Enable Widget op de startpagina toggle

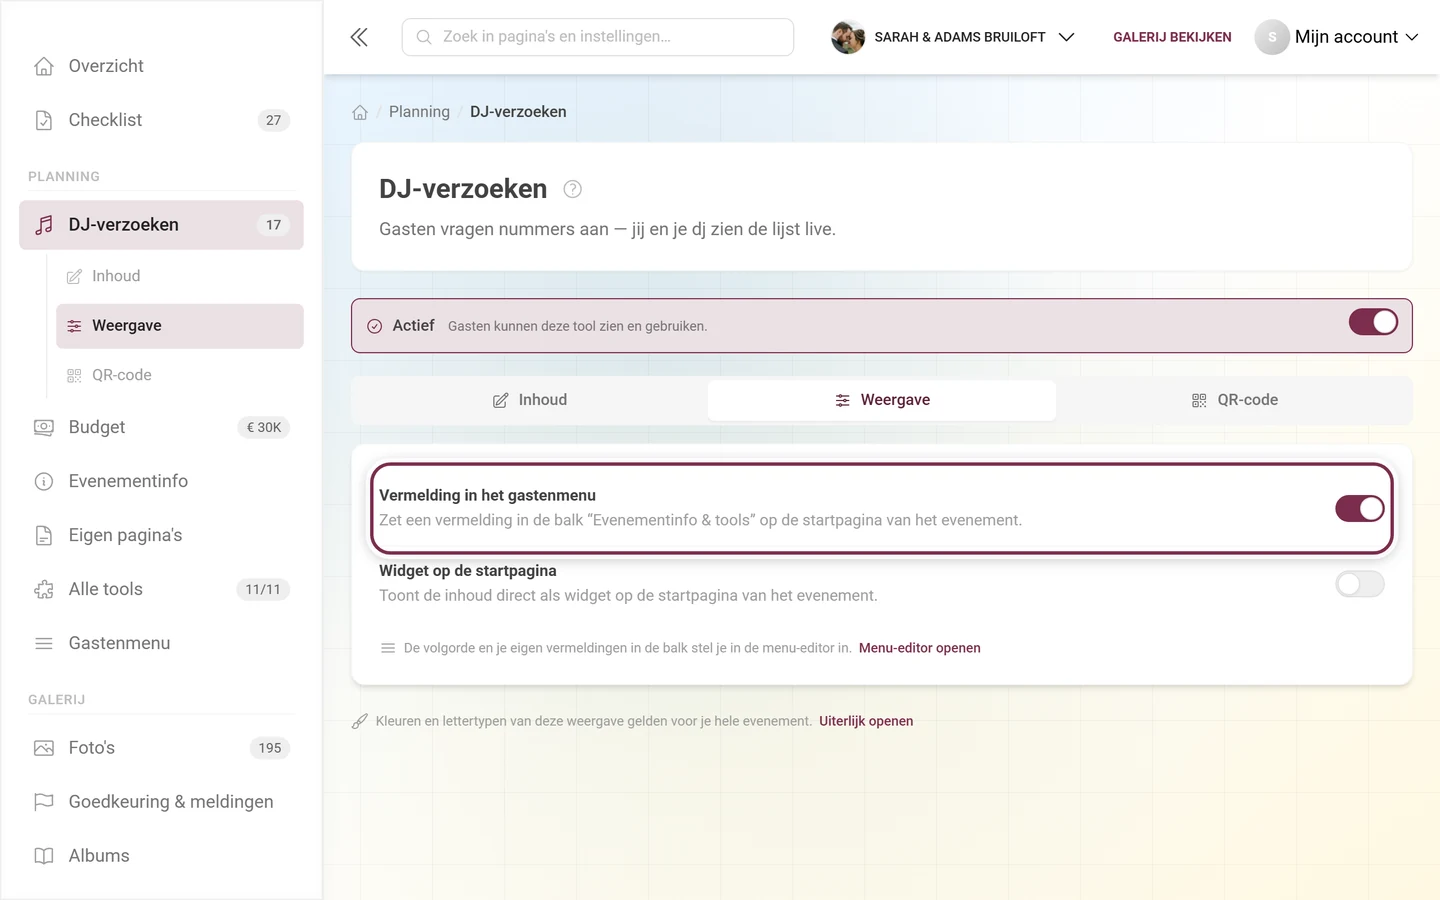[1360, 584]
